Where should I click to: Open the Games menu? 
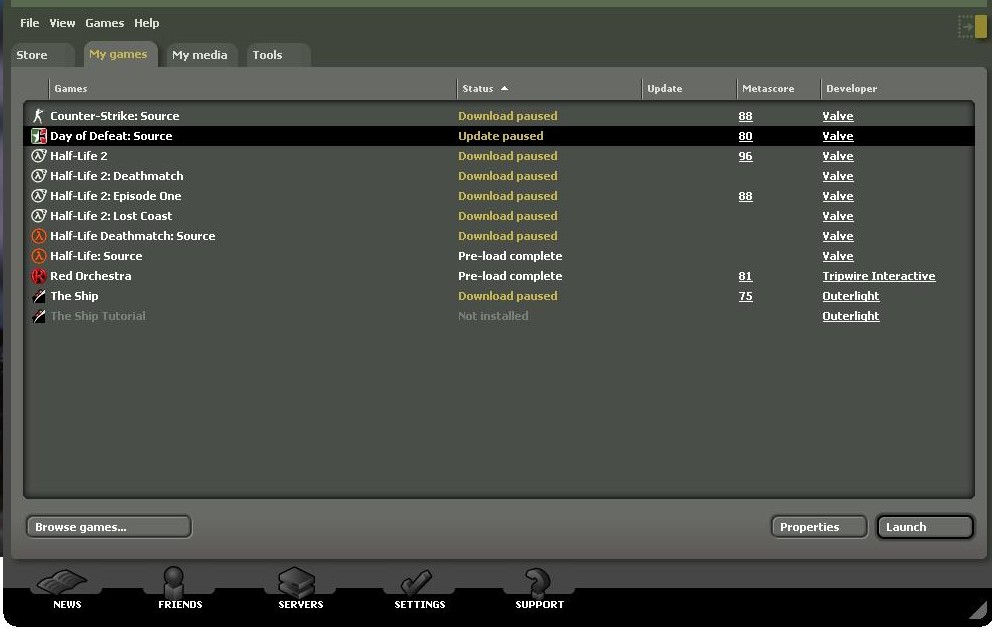[104, 23]
